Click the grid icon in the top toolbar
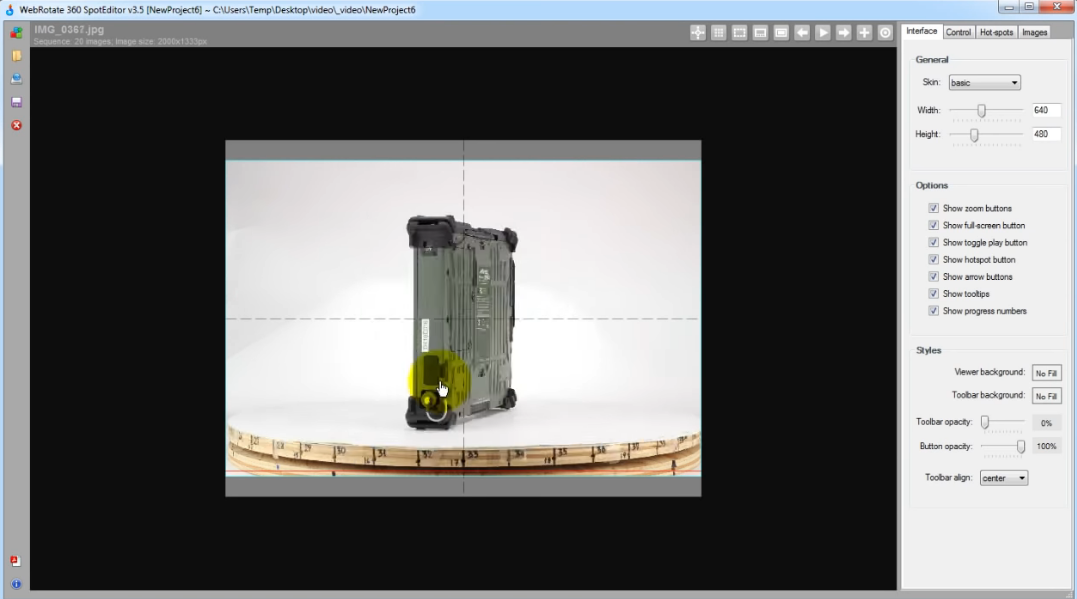The image size is (1077, 599). click(718, 33)
